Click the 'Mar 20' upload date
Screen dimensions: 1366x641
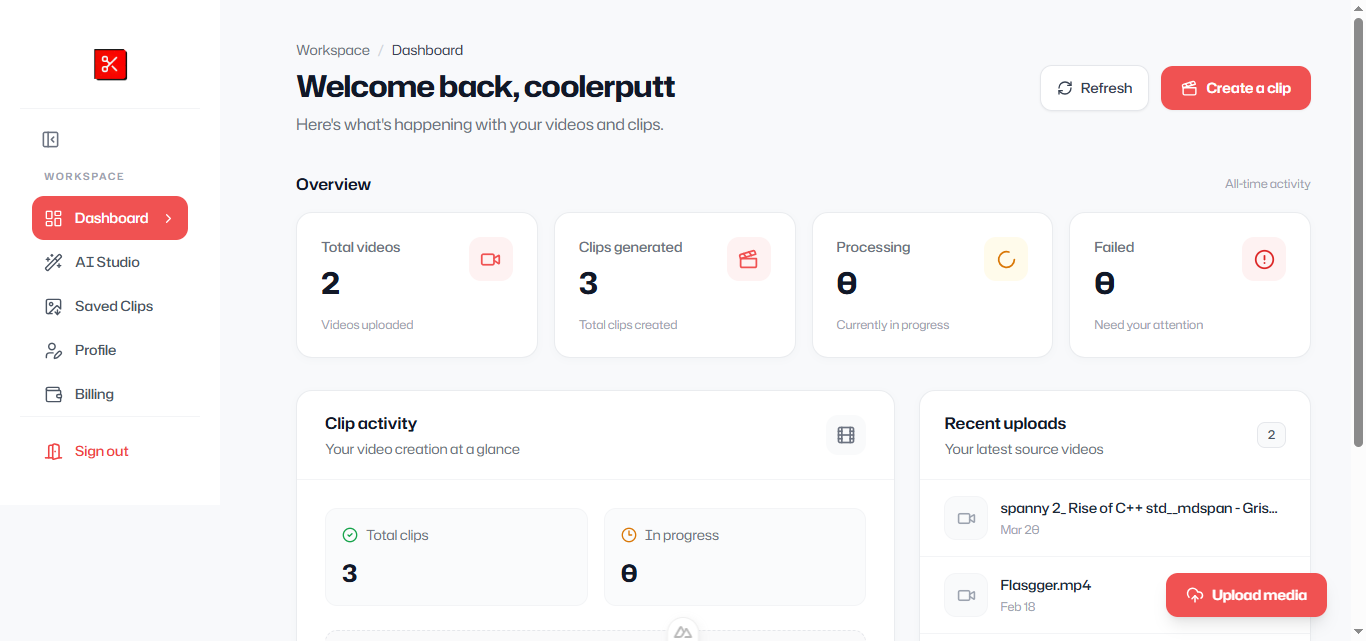pyautogui.click(x=1020, y=530)
